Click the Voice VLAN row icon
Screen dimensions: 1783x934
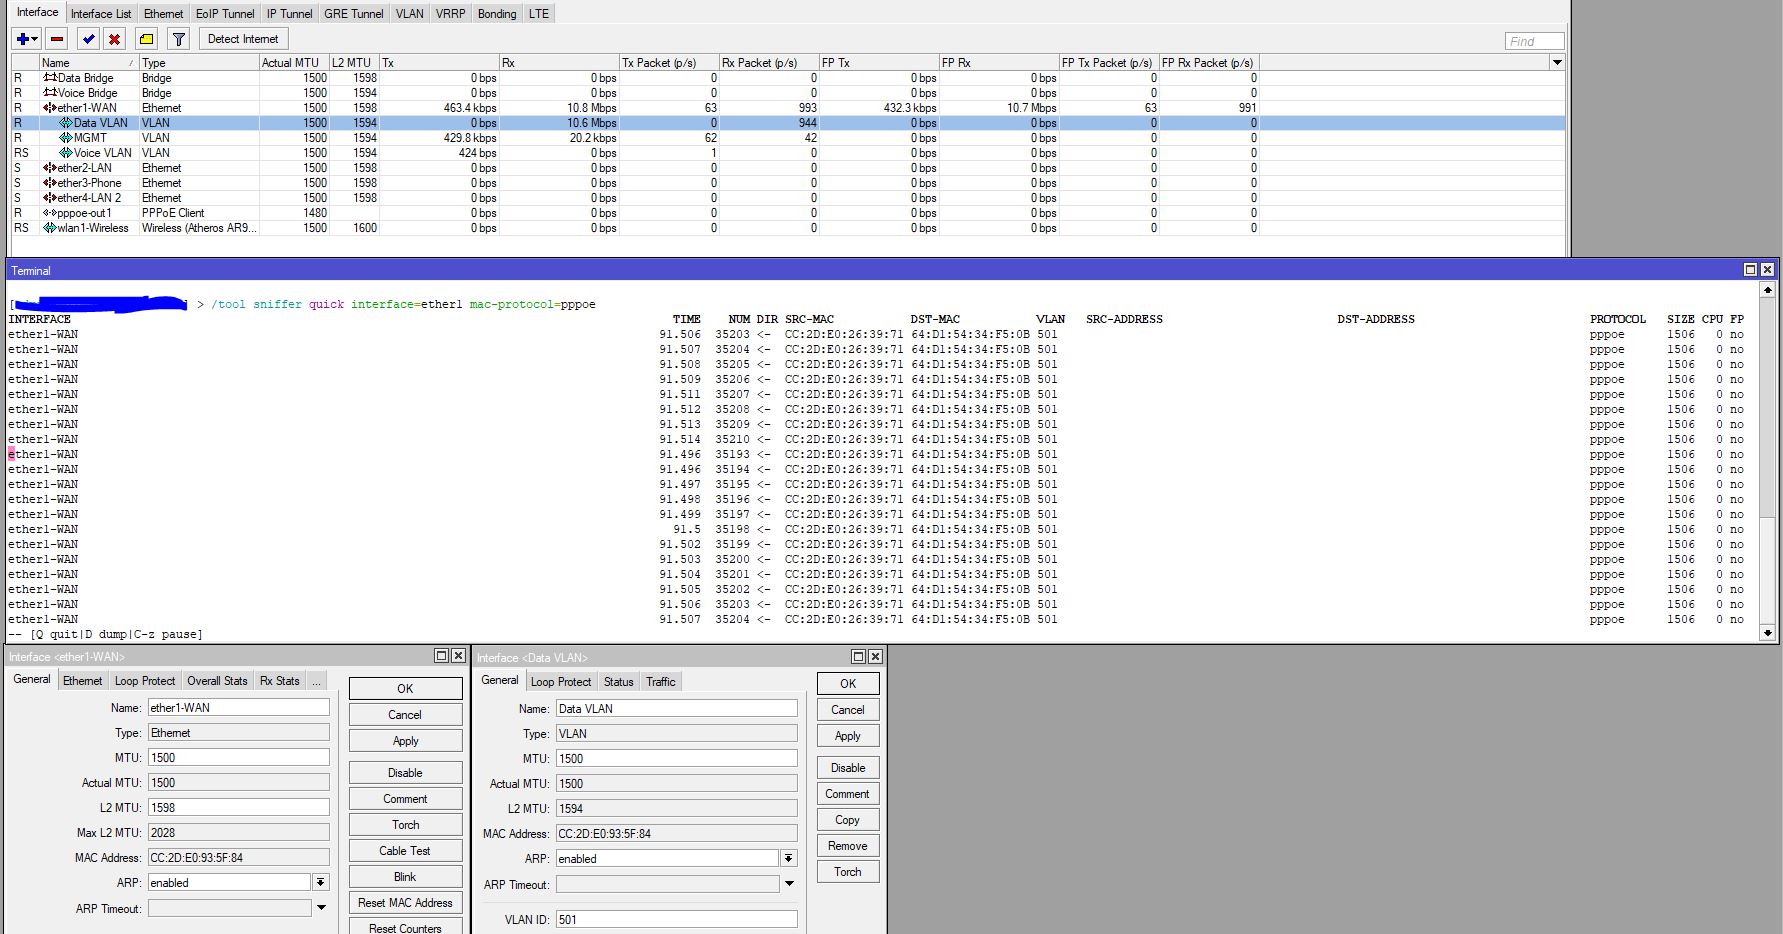click(66, 153)
